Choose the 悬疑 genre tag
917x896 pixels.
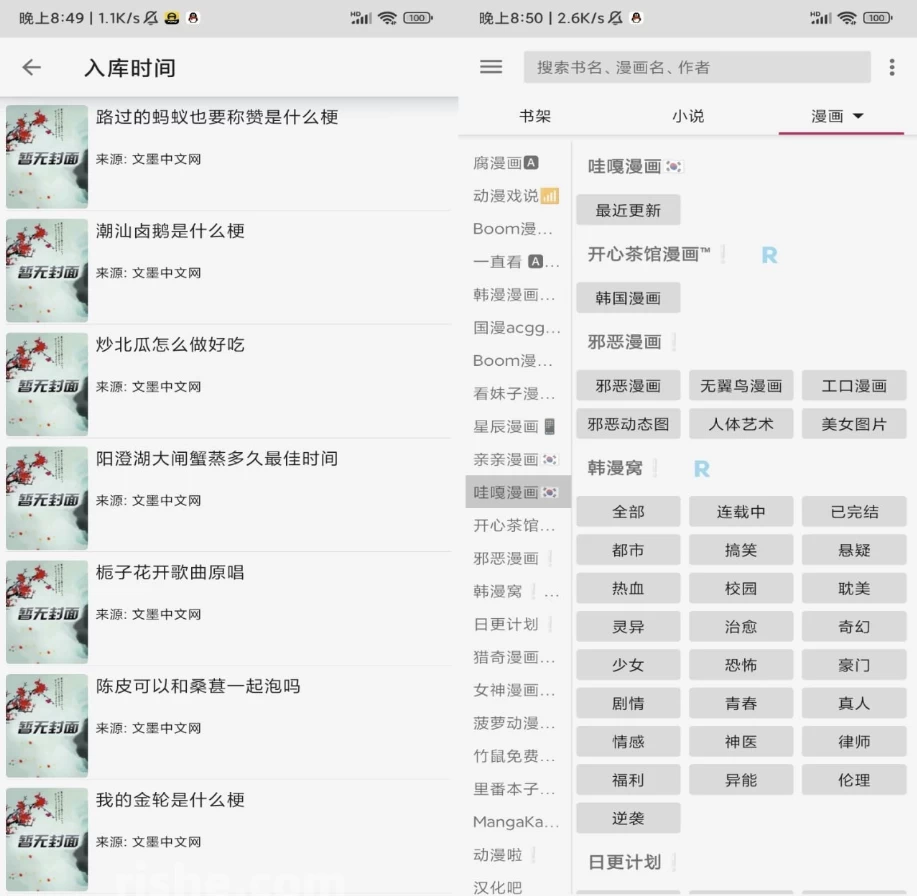[854, 550]
